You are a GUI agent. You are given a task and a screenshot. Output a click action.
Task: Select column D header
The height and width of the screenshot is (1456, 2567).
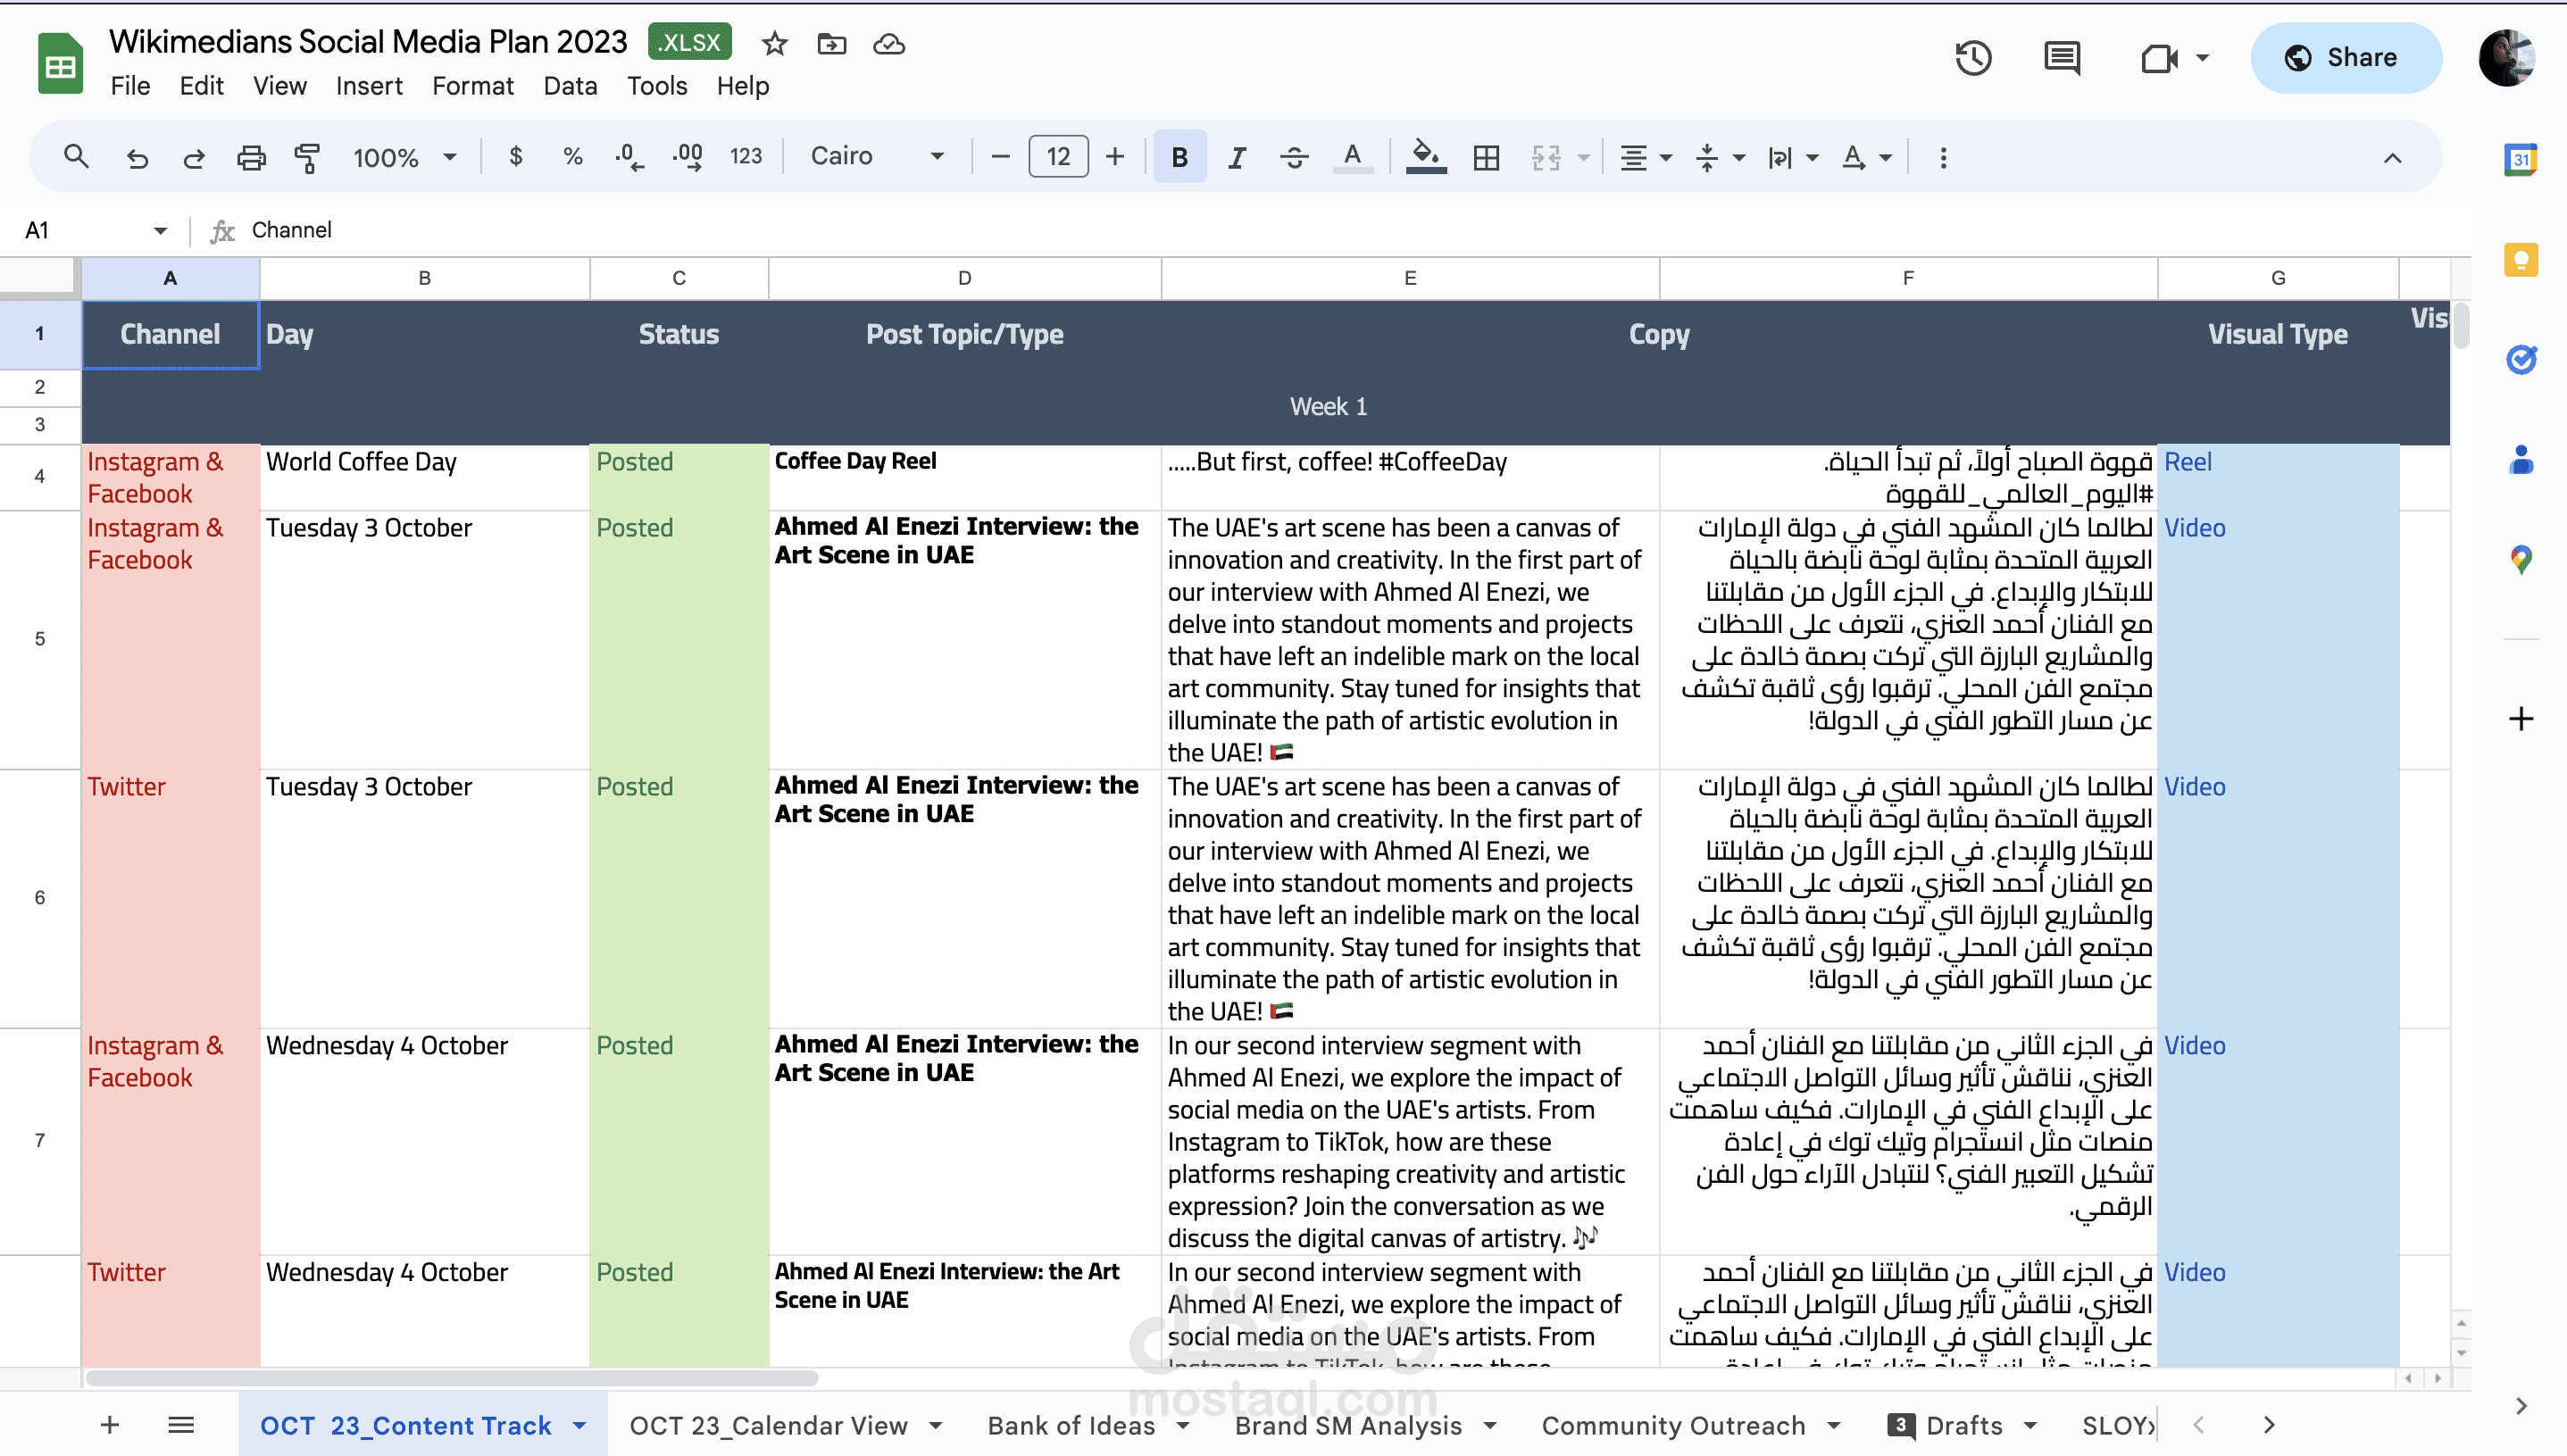[964, 278]
